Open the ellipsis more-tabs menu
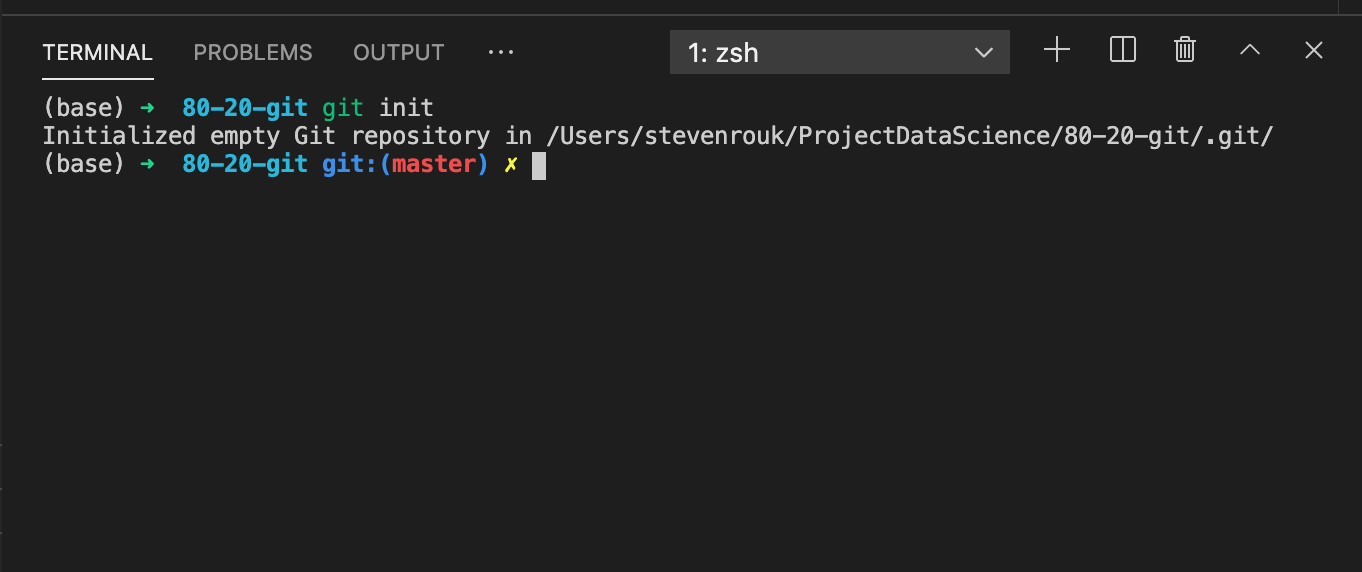The image size is (1362, 572). tap(500, 53)
